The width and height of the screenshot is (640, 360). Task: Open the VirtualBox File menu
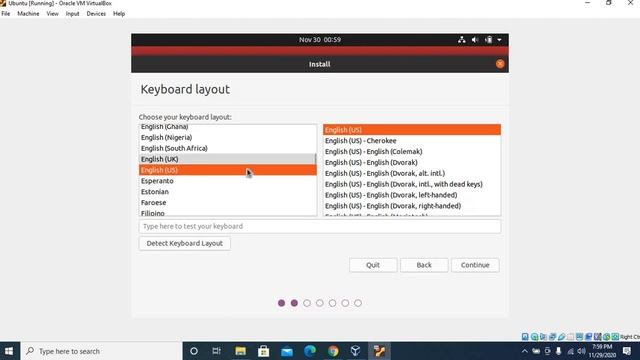click(x=6, y=13)
